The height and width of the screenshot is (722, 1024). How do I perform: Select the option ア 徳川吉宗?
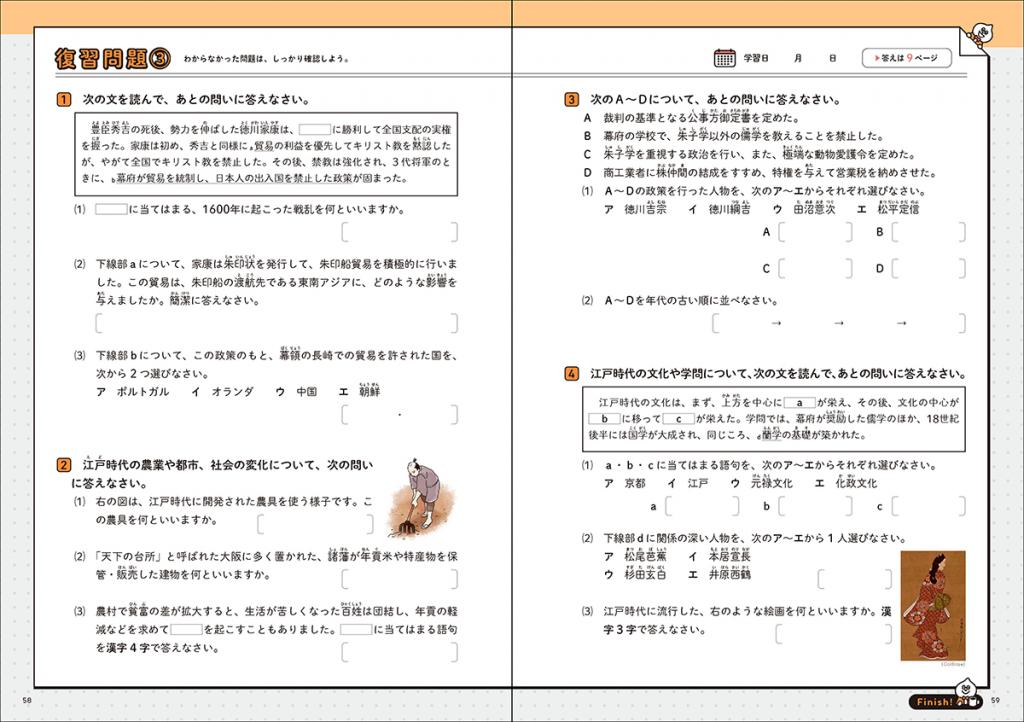(x=635, y=208)
